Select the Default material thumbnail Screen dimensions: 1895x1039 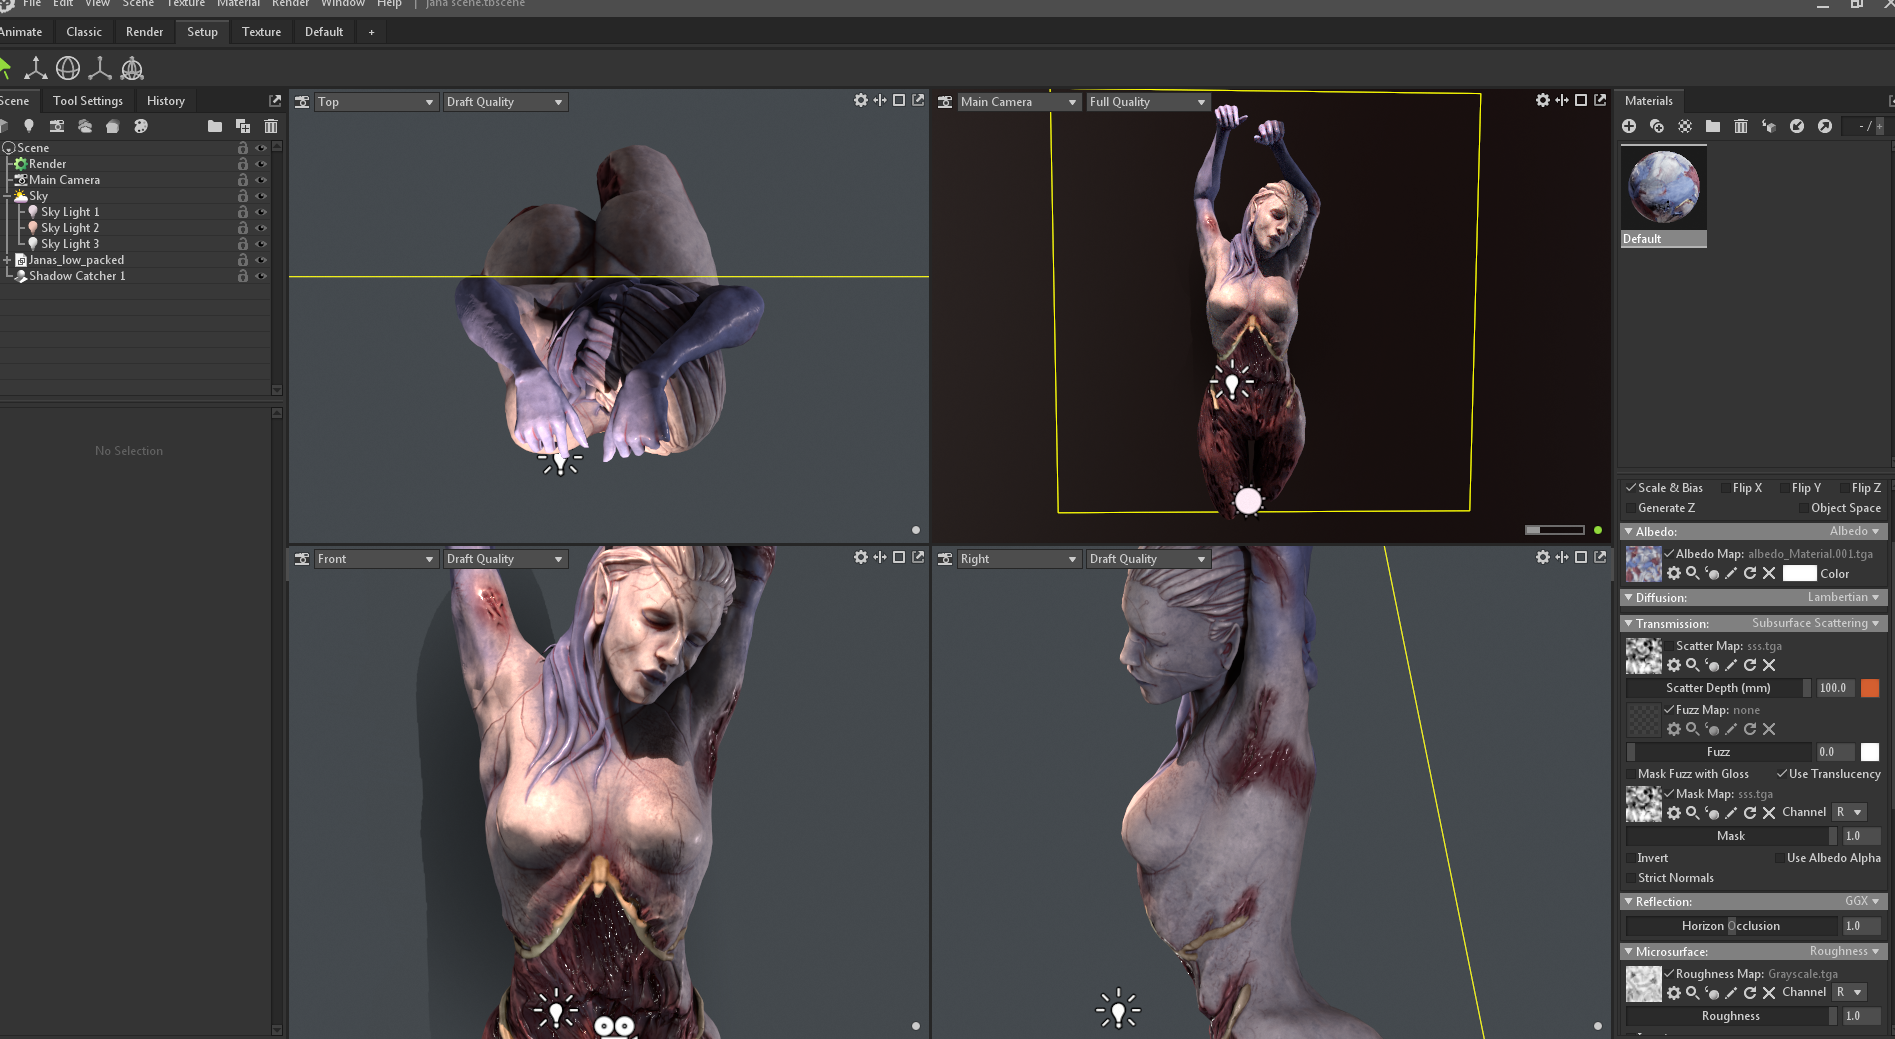pyautogui.click(x=1663, y=188)
